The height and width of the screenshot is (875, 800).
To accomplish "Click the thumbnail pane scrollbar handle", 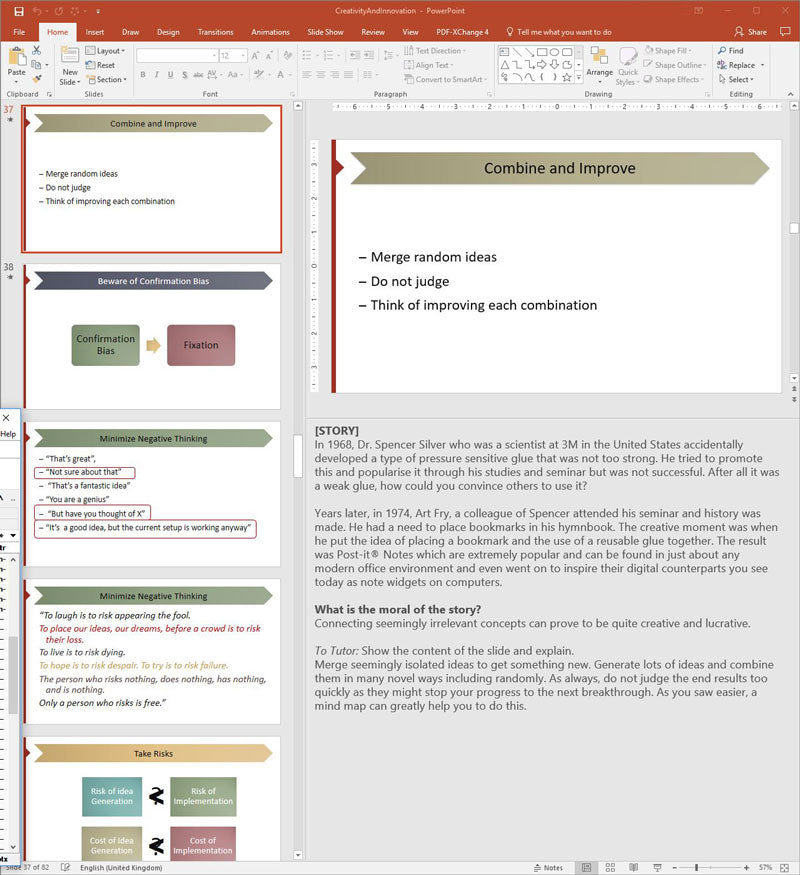I will [x=298, y=456].
